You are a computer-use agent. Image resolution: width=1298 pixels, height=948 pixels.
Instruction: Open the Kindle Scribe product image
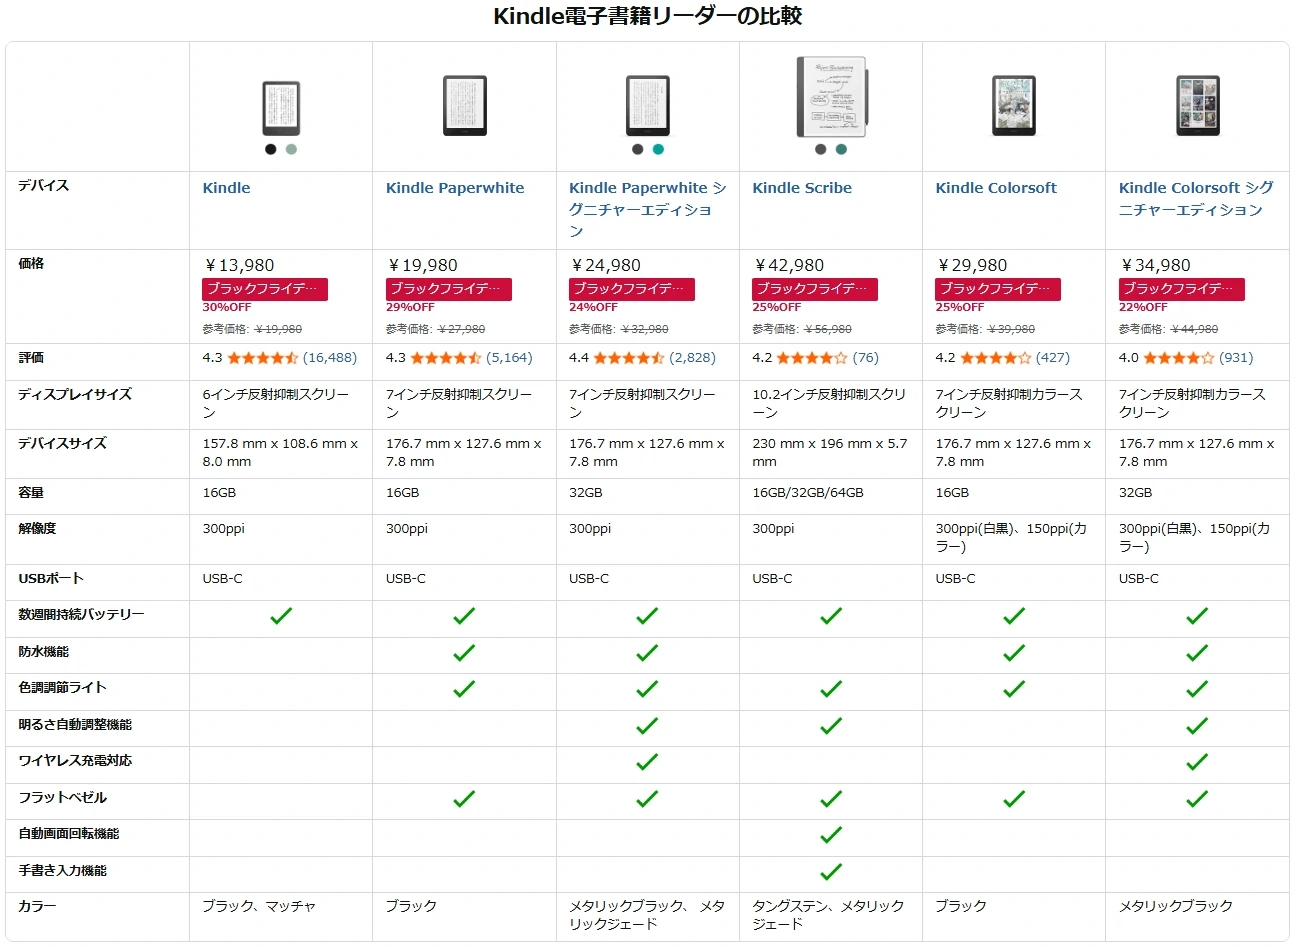[831, 97]
